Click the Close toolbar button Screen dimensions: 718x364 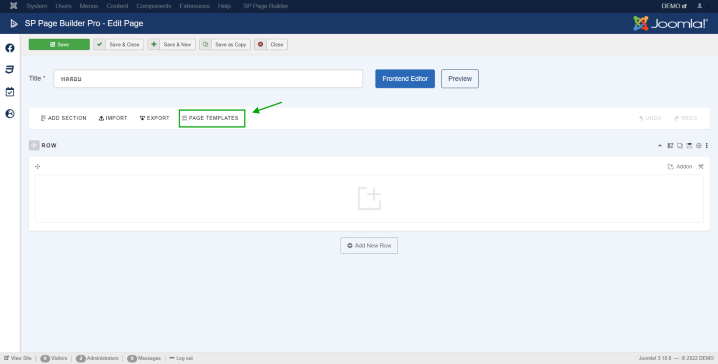coord(271,44)
